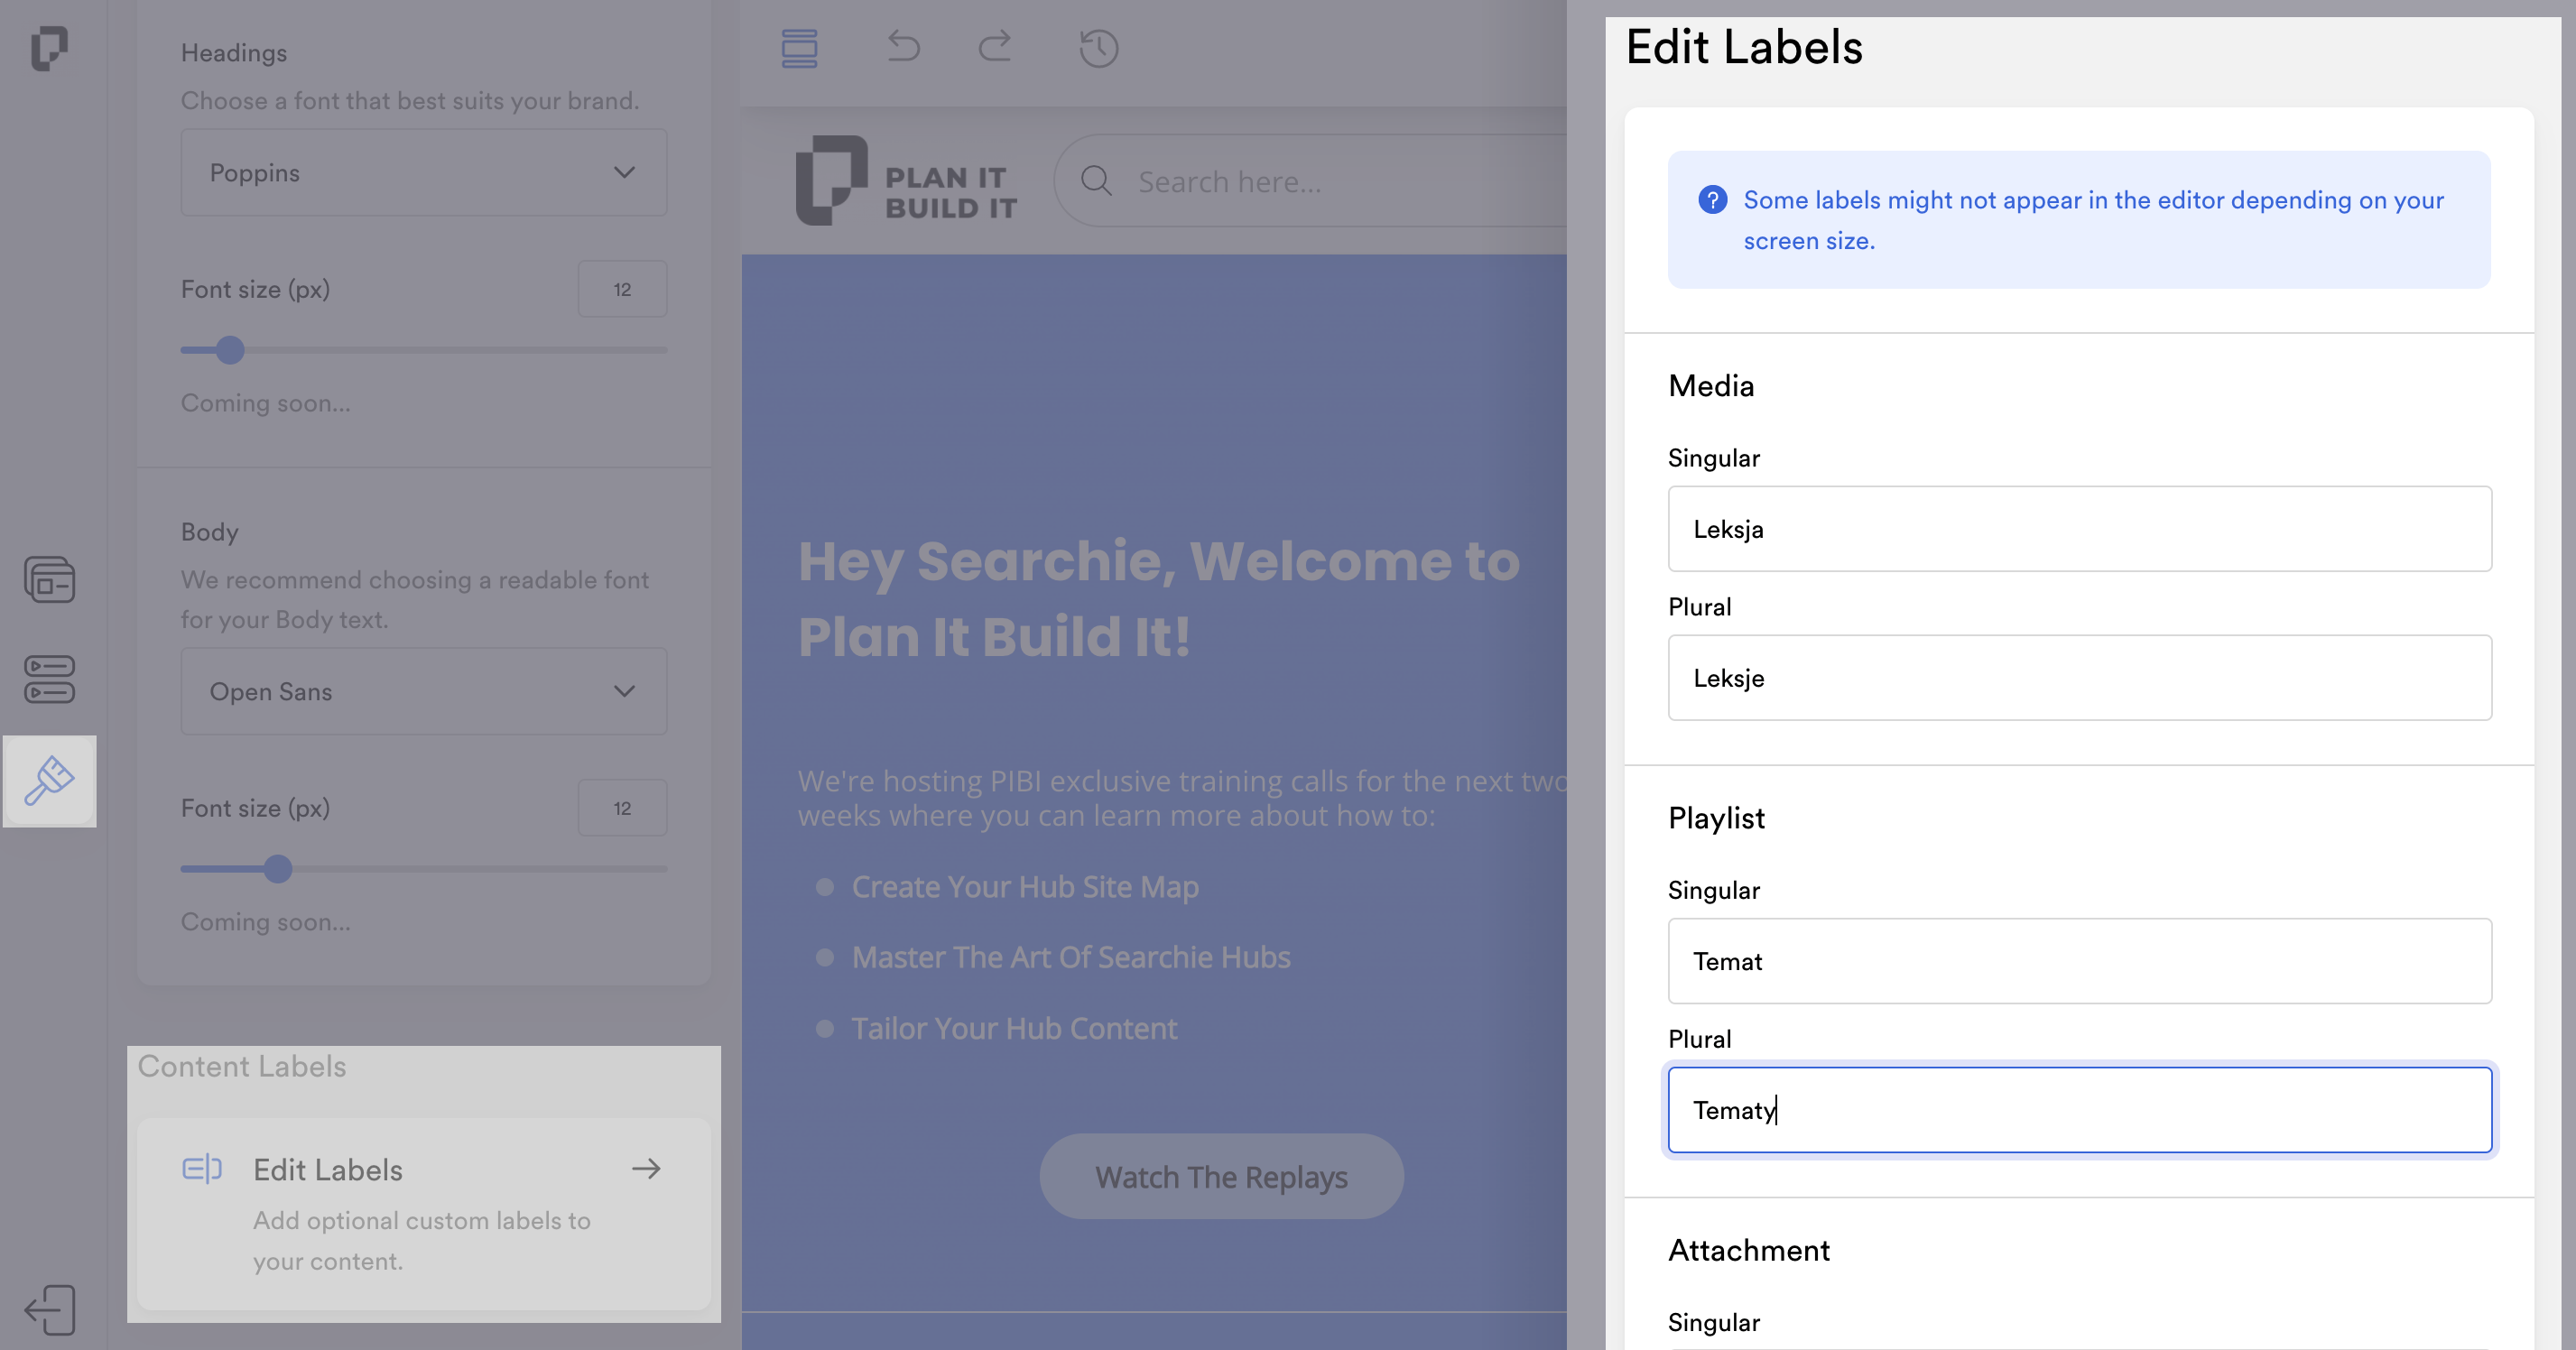Click the Attachment section heading
2576x1350 pixels.
click(1749, 1250)
